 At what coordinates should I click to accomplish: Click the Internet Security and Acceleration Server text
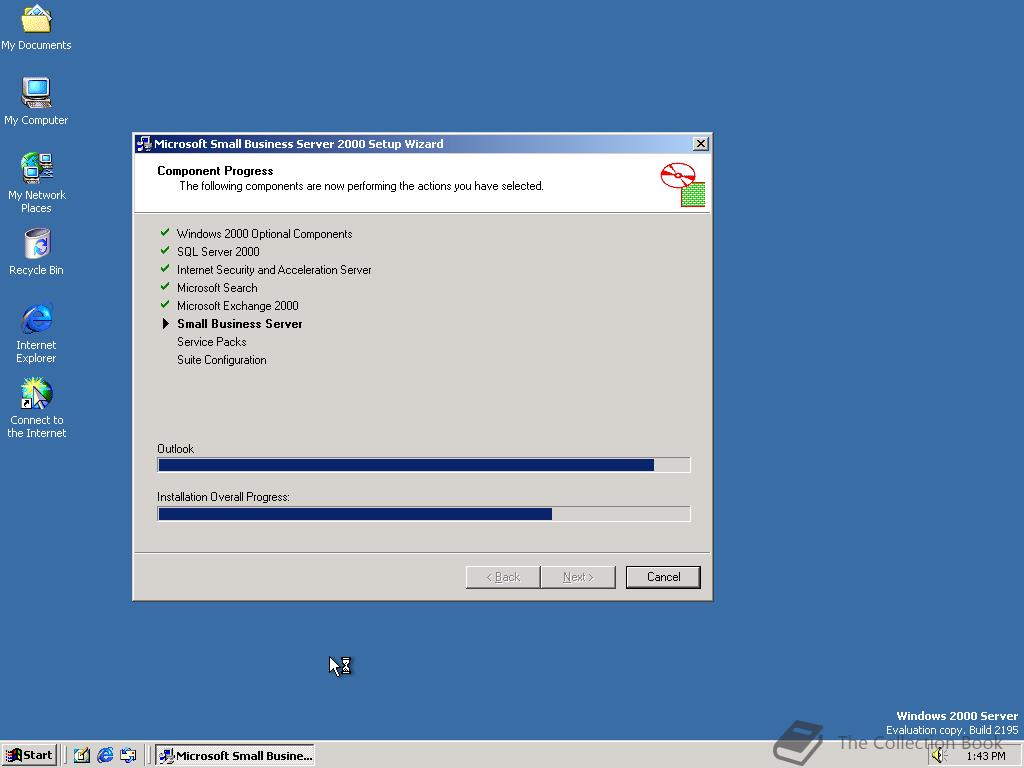[x=274, y=270]
